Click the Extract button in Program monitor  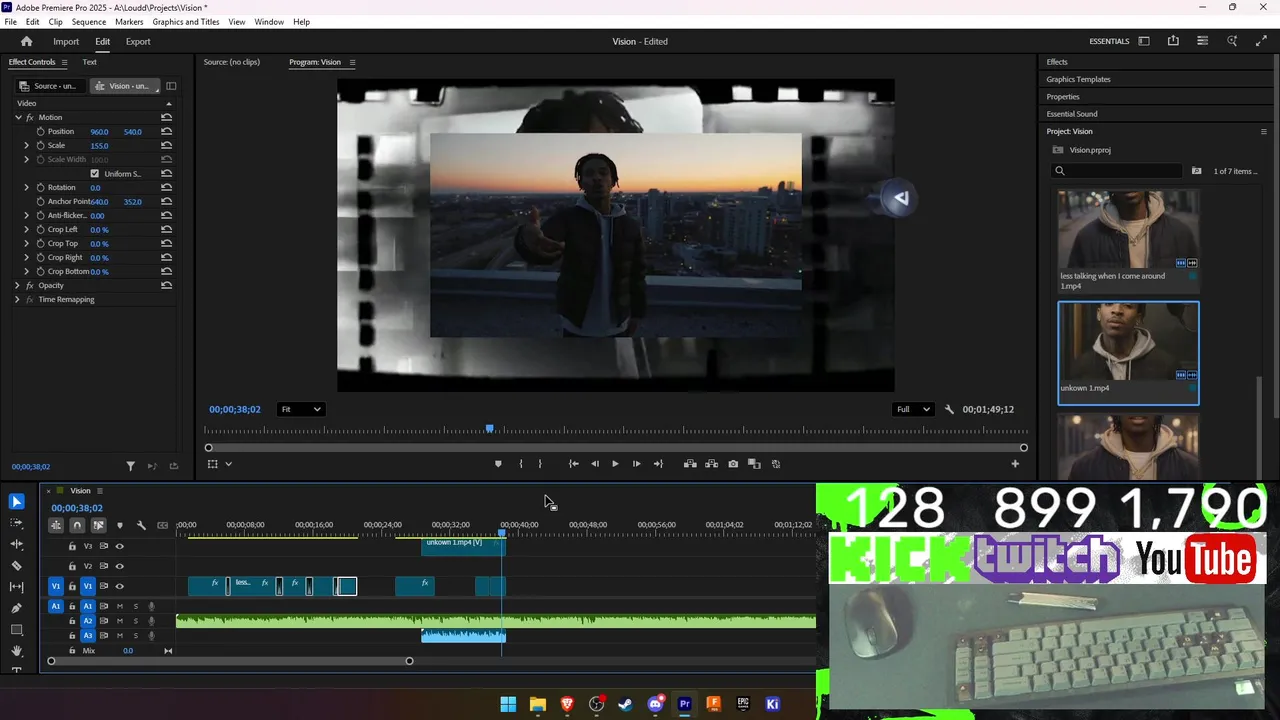(711, 464)
